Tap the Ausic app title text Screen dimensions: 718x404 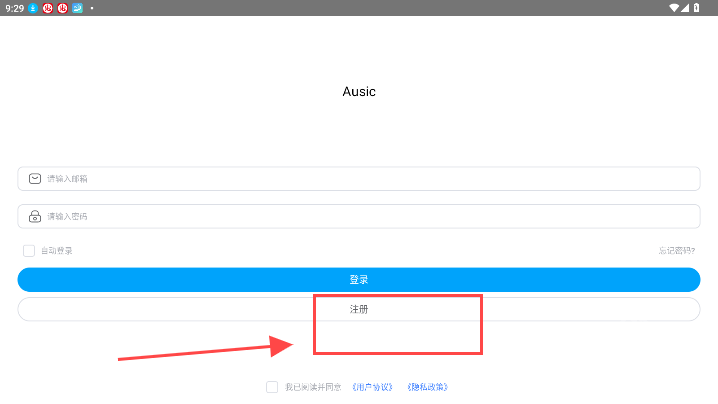coord(359,91)
